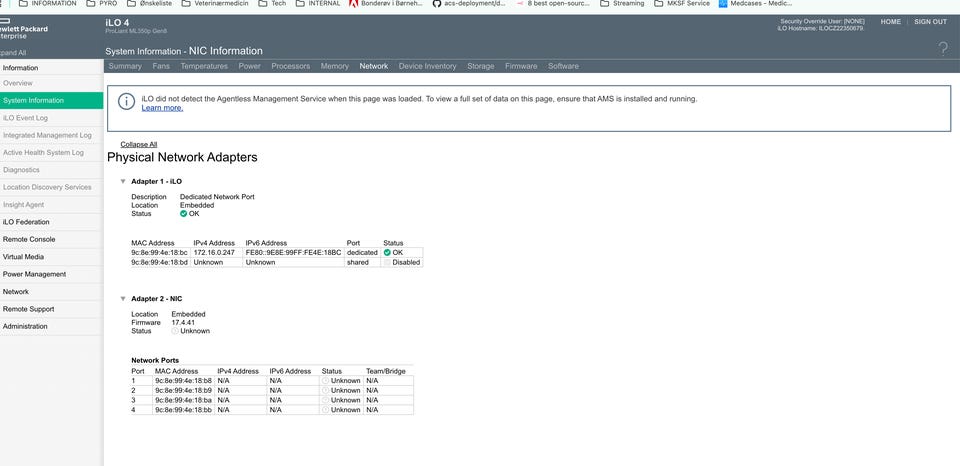Switch to the Temperatures tab
Screen dimensions: 960x466
pyautogui.click(x=204, y=66)
